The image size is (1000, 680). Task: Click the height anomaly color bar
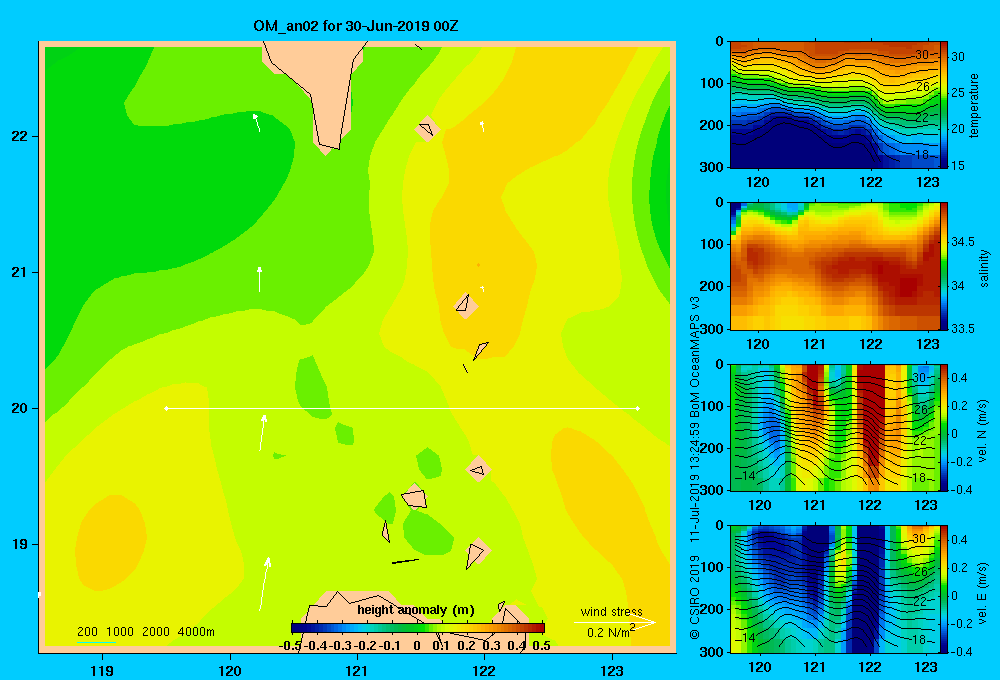click(418, 628)
